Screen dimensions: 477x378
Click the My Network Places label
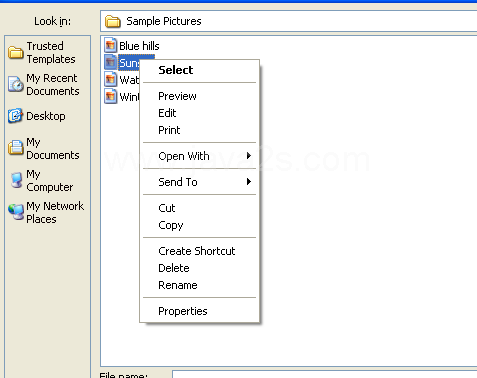55,212
